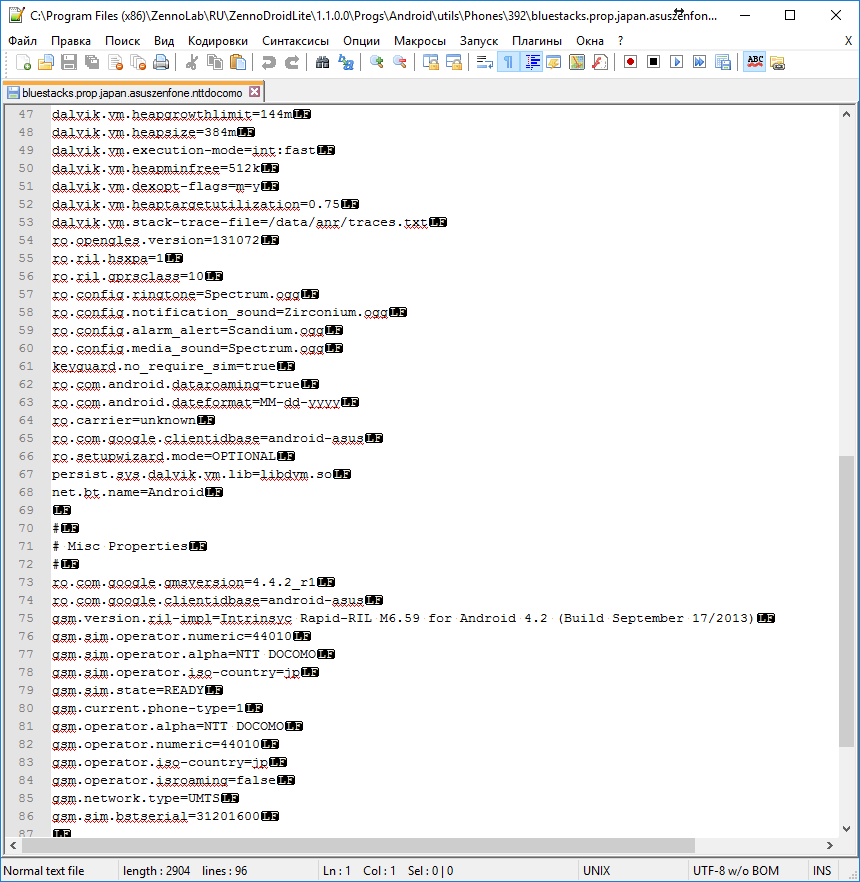Cut selection with scissors icon
This screenshot has width=860, height=882.
pos(192,62)
